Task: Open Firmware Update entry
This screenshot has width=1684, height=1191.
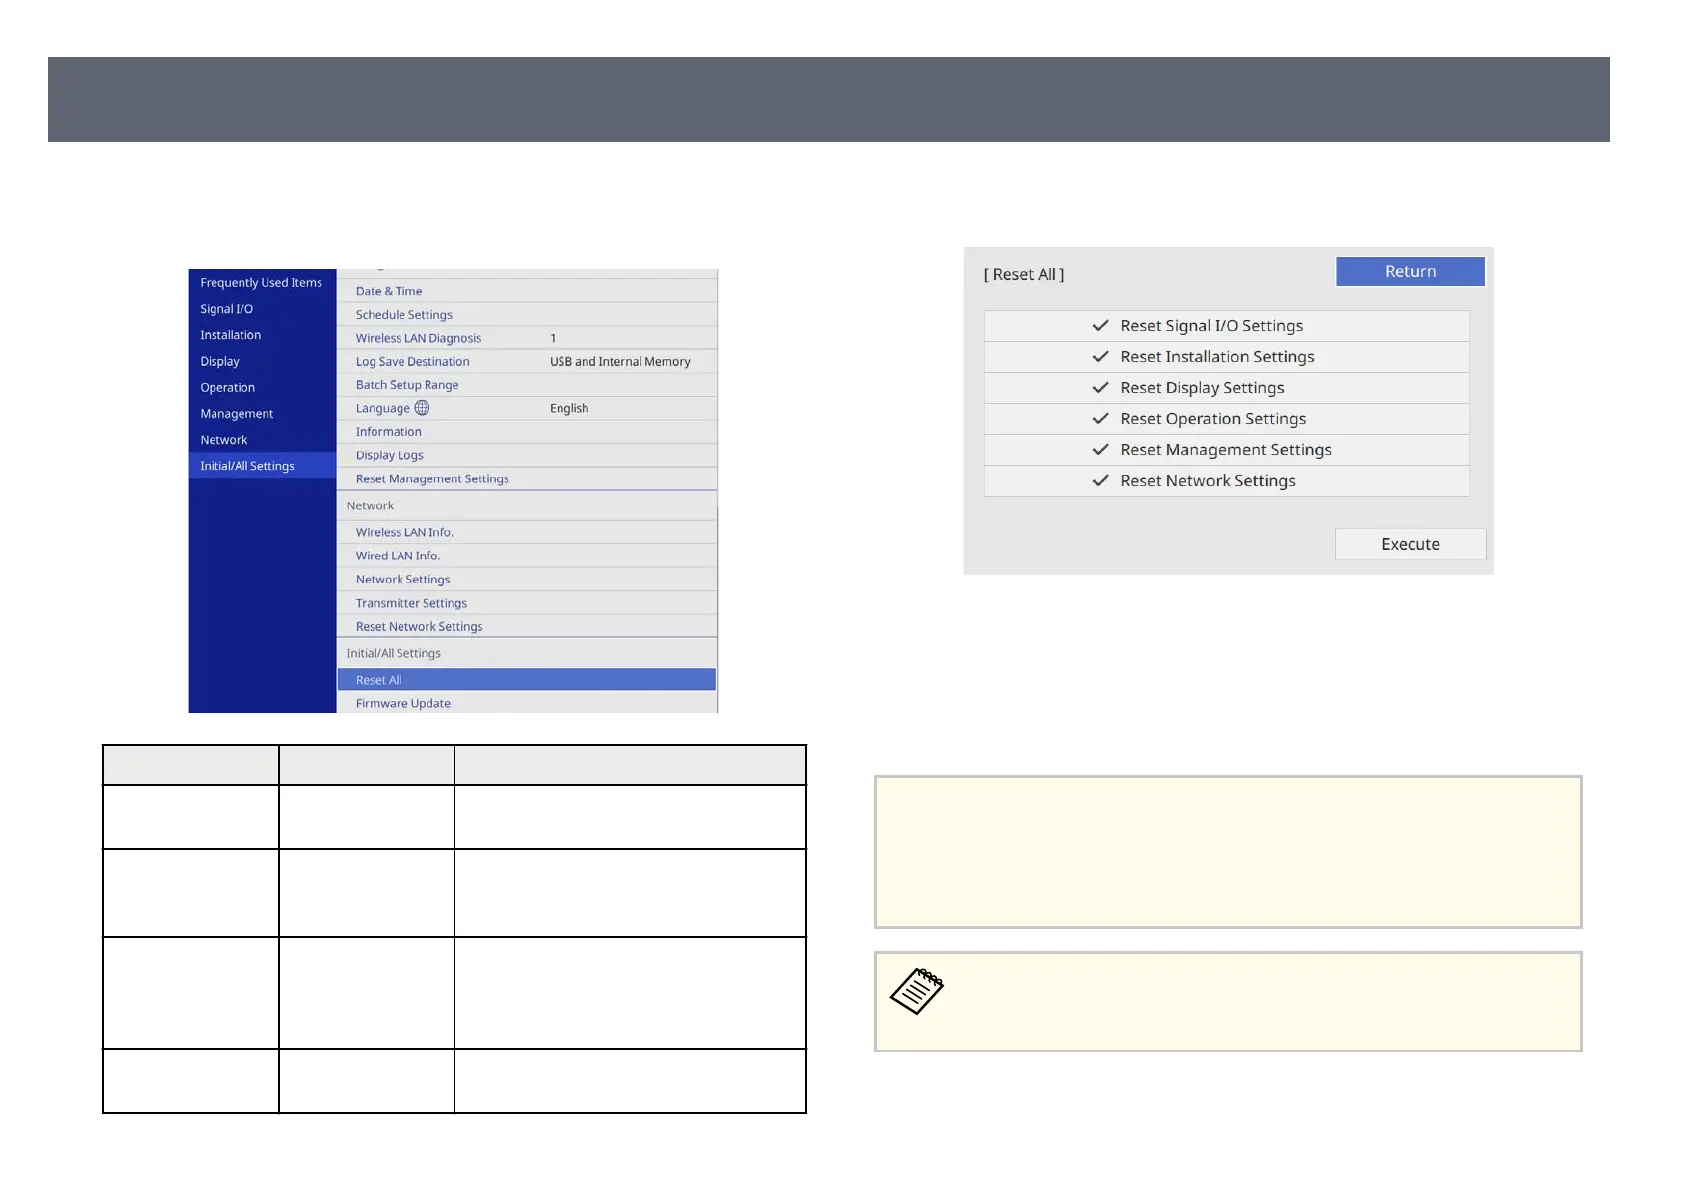Action: click(x=527, y=703)
